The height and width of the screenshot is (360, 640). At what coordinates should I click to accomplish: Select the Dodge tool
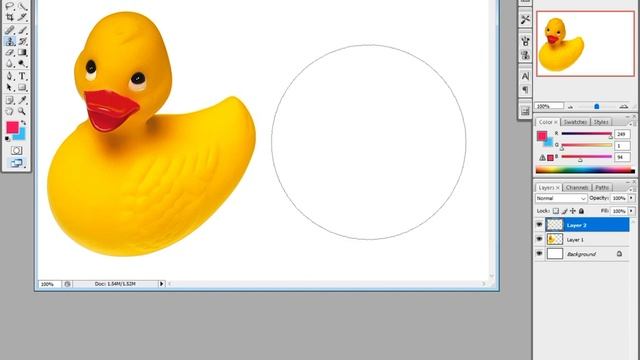[x=22, y=64]
